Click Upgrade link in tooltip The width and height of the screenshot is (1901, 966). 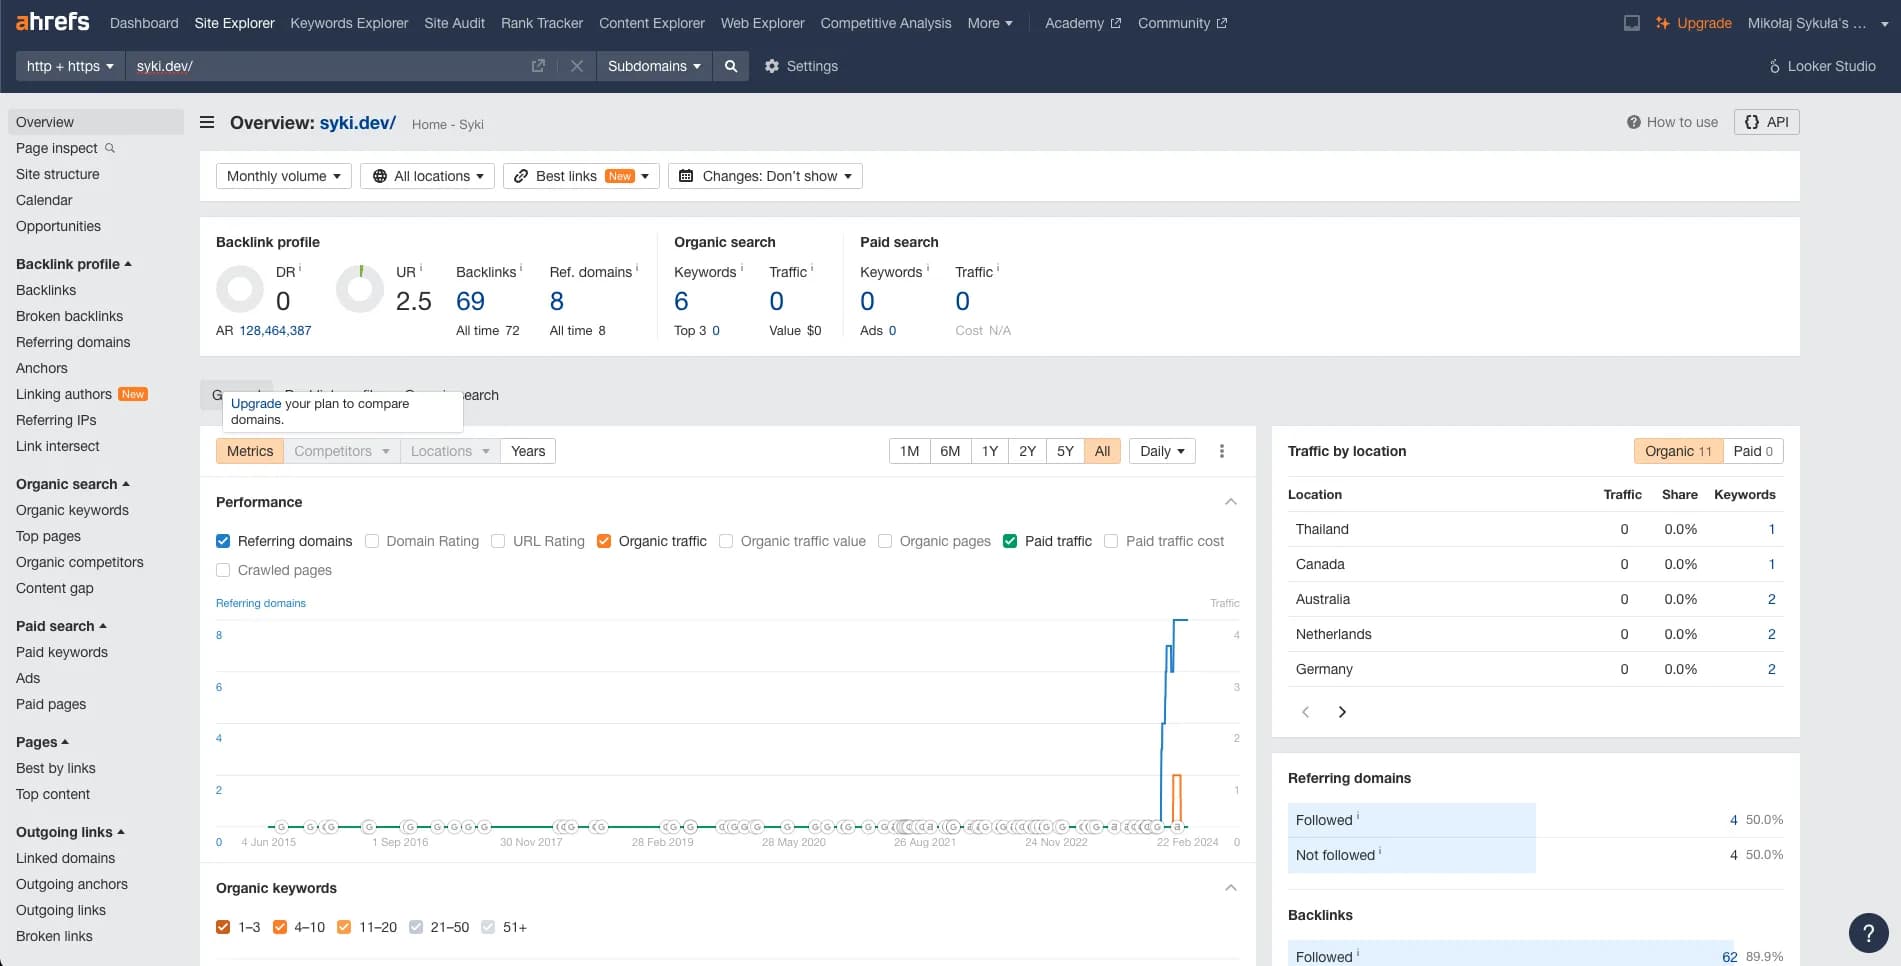256,404
